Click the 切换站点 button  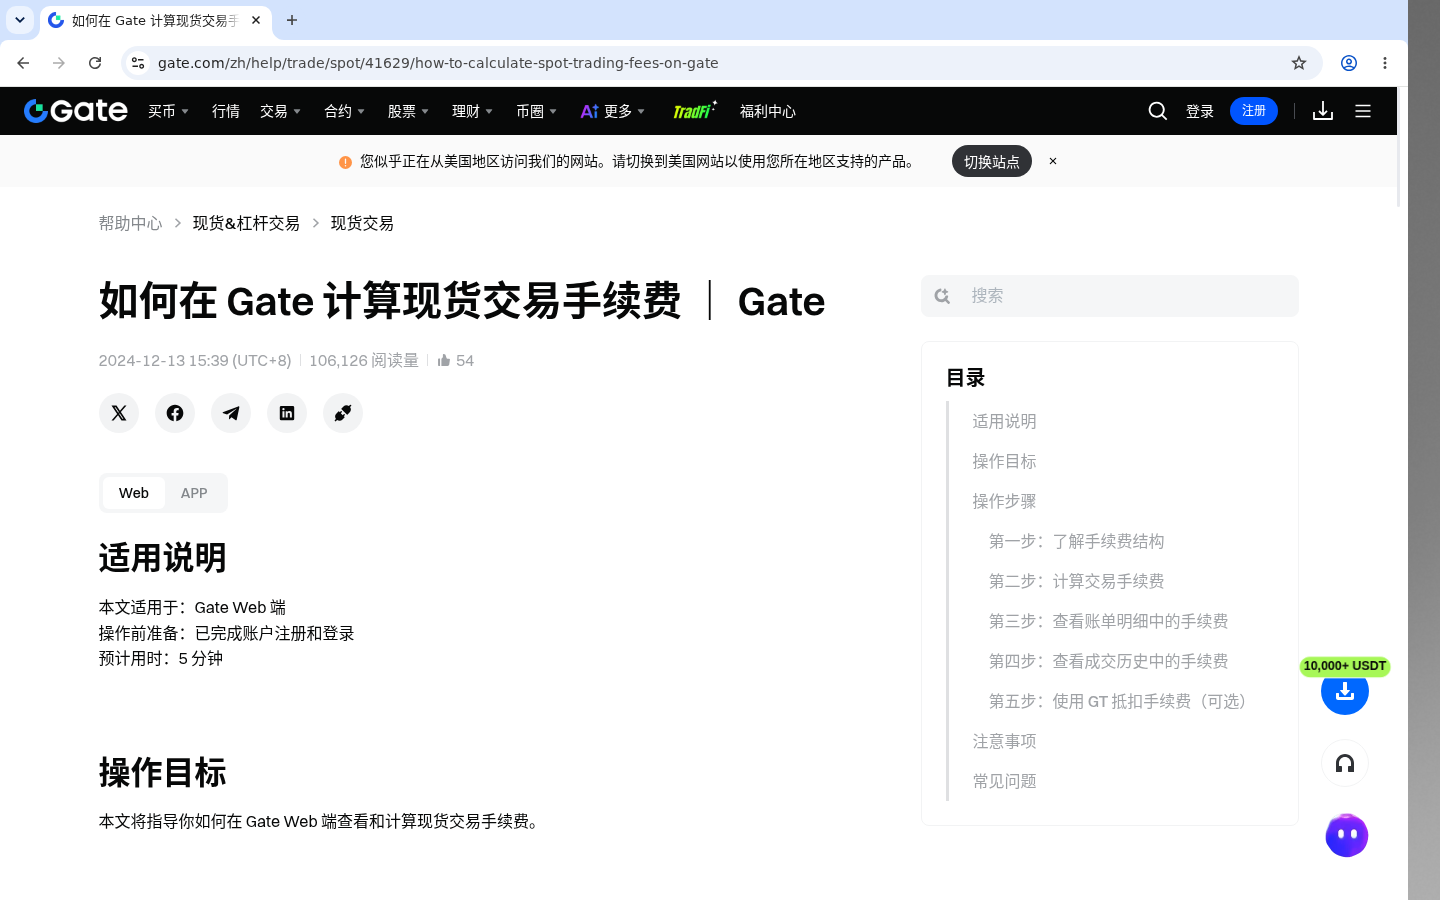tap(992, 161)
